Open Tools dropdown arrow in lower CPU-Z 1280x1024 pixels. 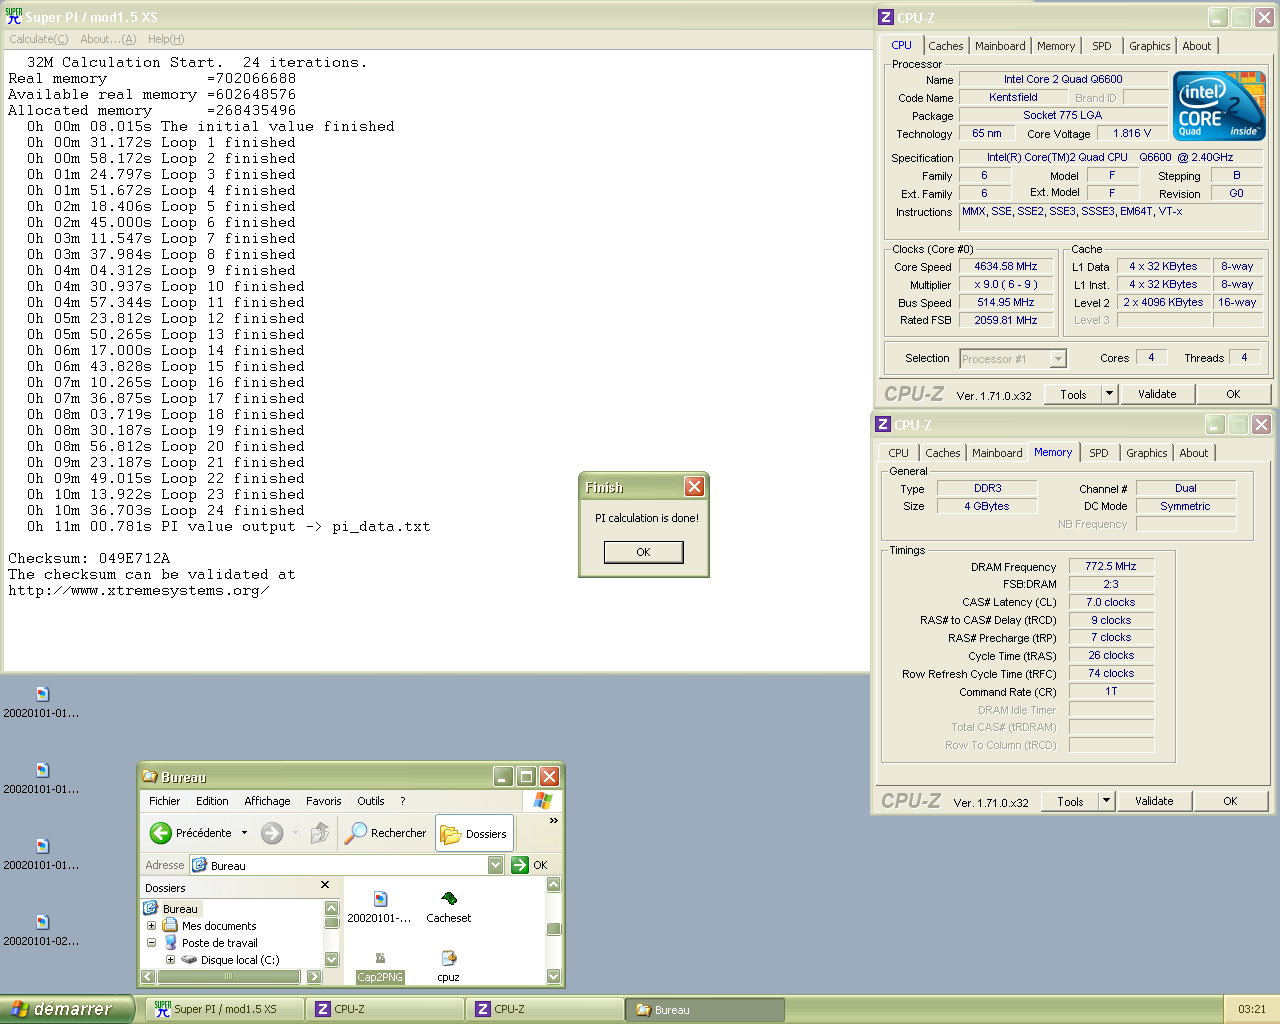[1106, 801]
